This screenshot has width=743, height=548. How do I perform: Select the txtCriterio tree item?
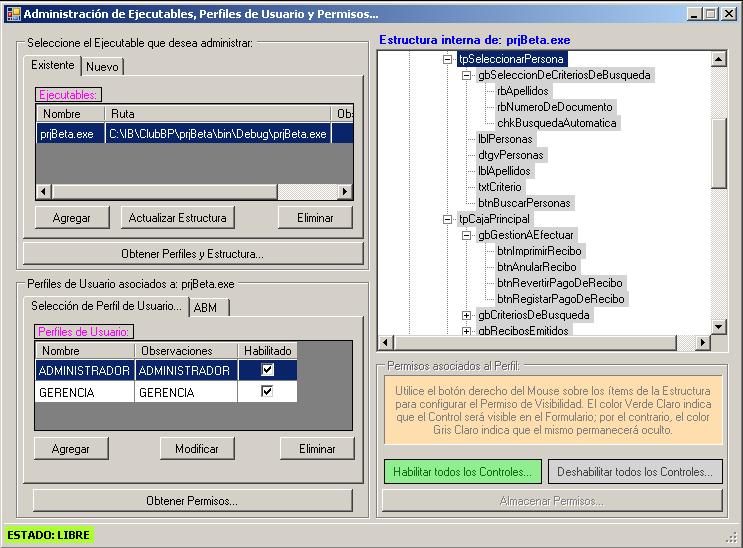click(x=499, y=187)
